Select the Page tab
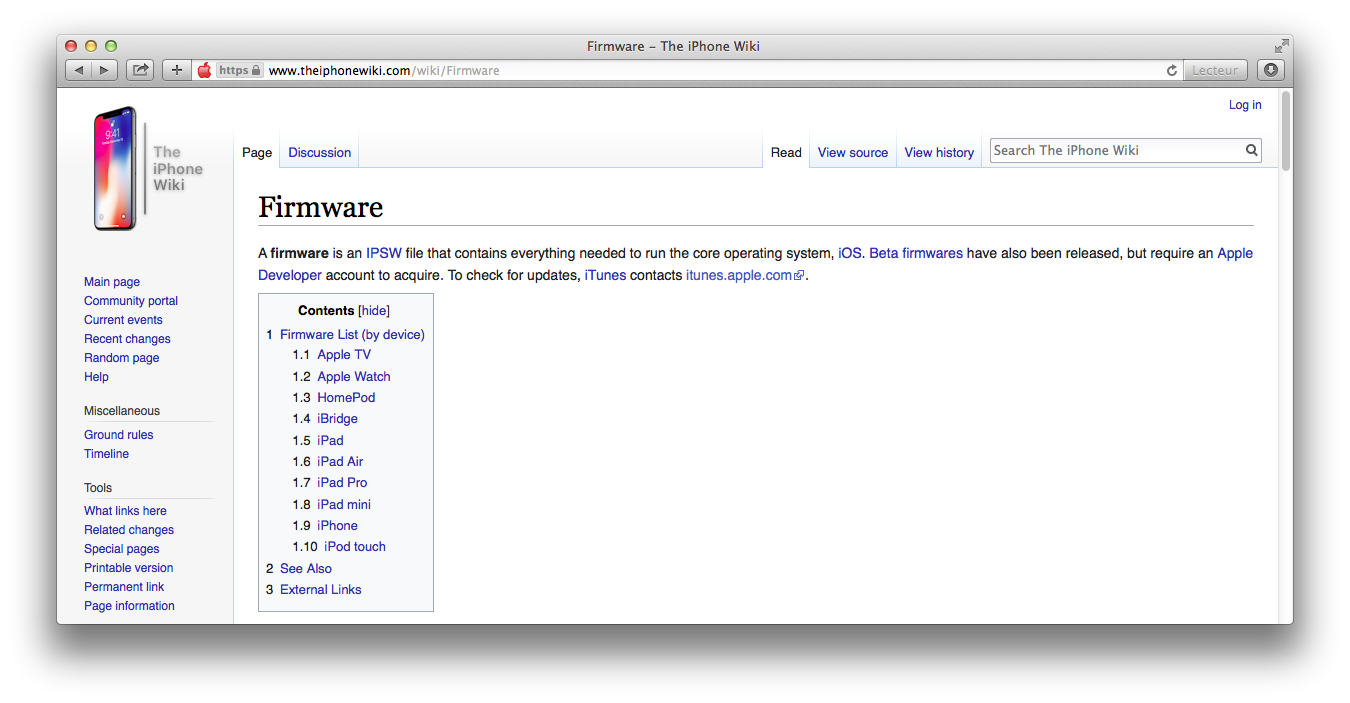This screenshot has width=1350, height=703. (x=257, y=152)
